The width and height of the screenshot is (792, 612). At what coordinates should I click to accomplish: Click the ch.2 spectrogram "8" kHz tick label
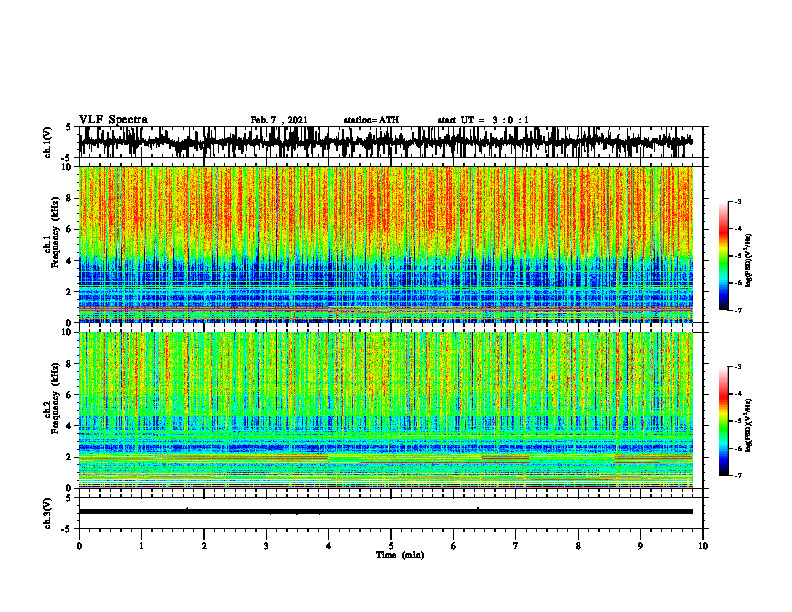tap(69, 364)
